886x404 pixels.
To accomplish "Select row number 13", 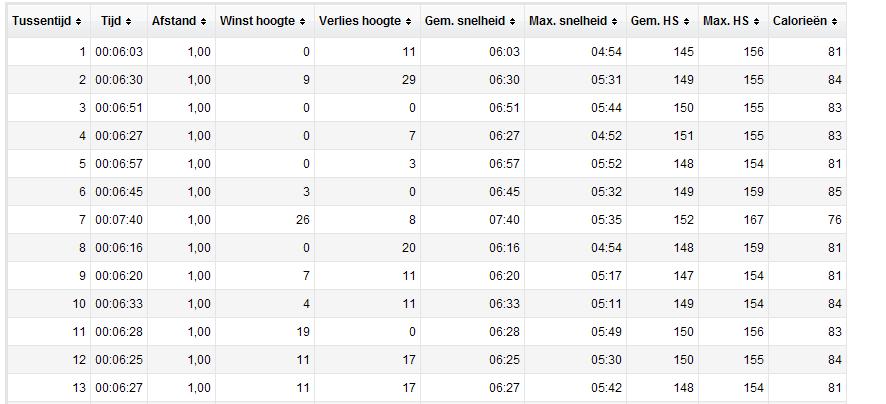I will pyautogui.click(x=79, y=388).
